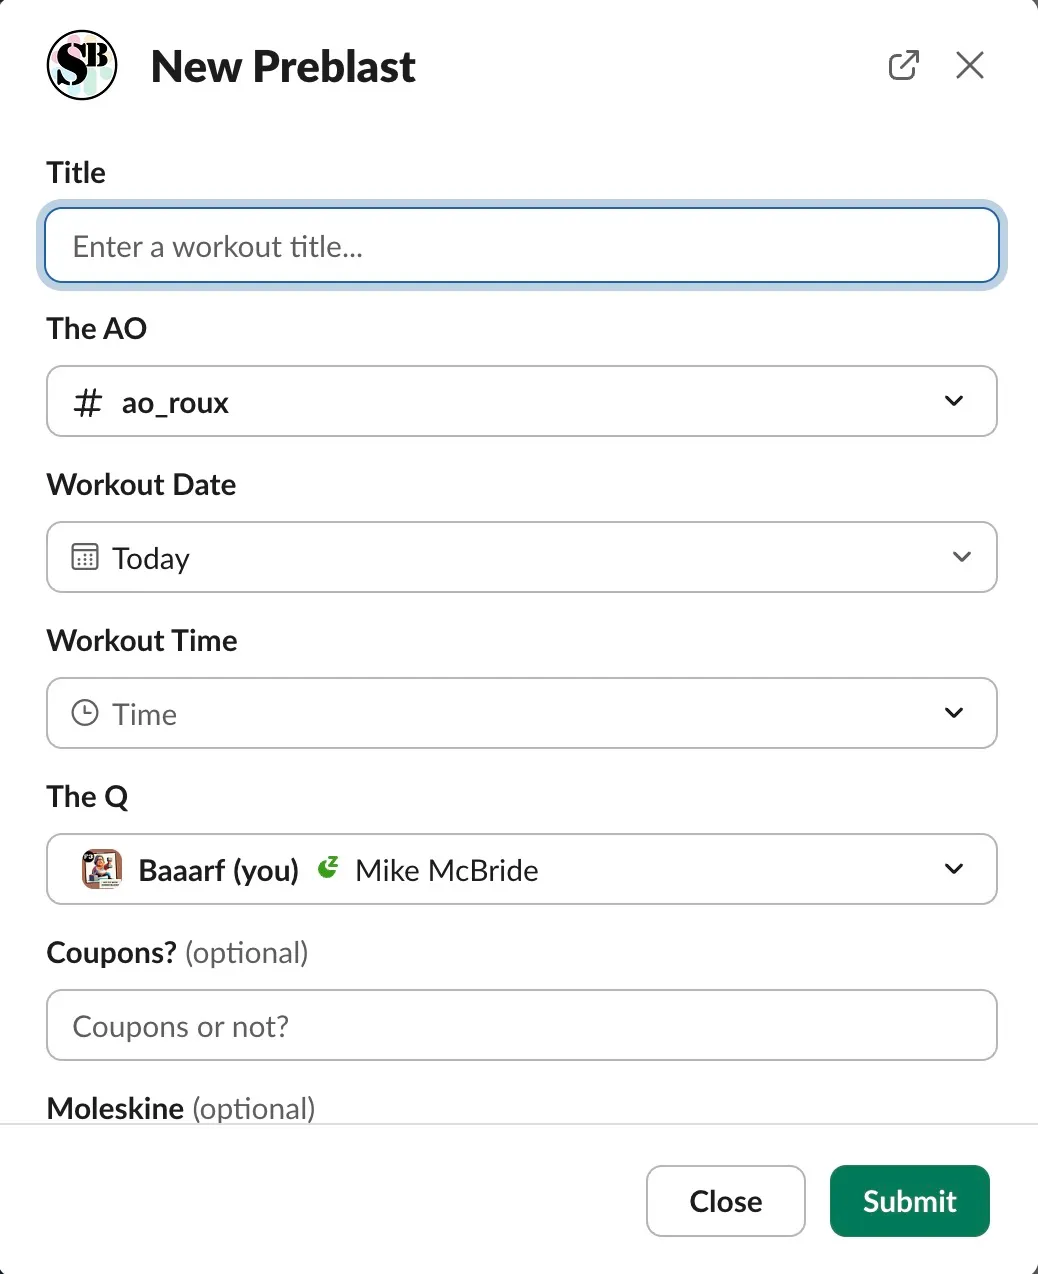The width and height of the screenshot is (1038, 1274).
Task: Submit the new preblast
Action: 909,1201
